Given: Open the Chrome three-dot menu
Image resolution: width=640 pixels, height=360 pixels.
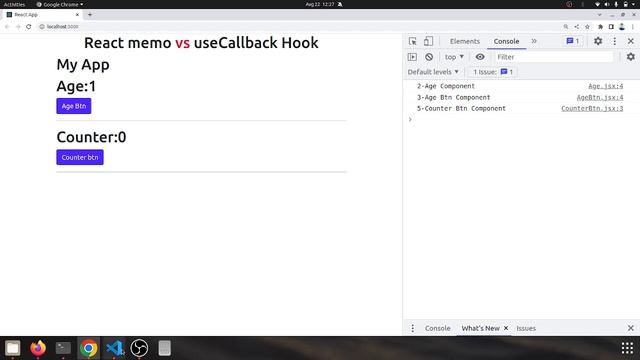Looking at the screenshot, I should coord(633,27).
